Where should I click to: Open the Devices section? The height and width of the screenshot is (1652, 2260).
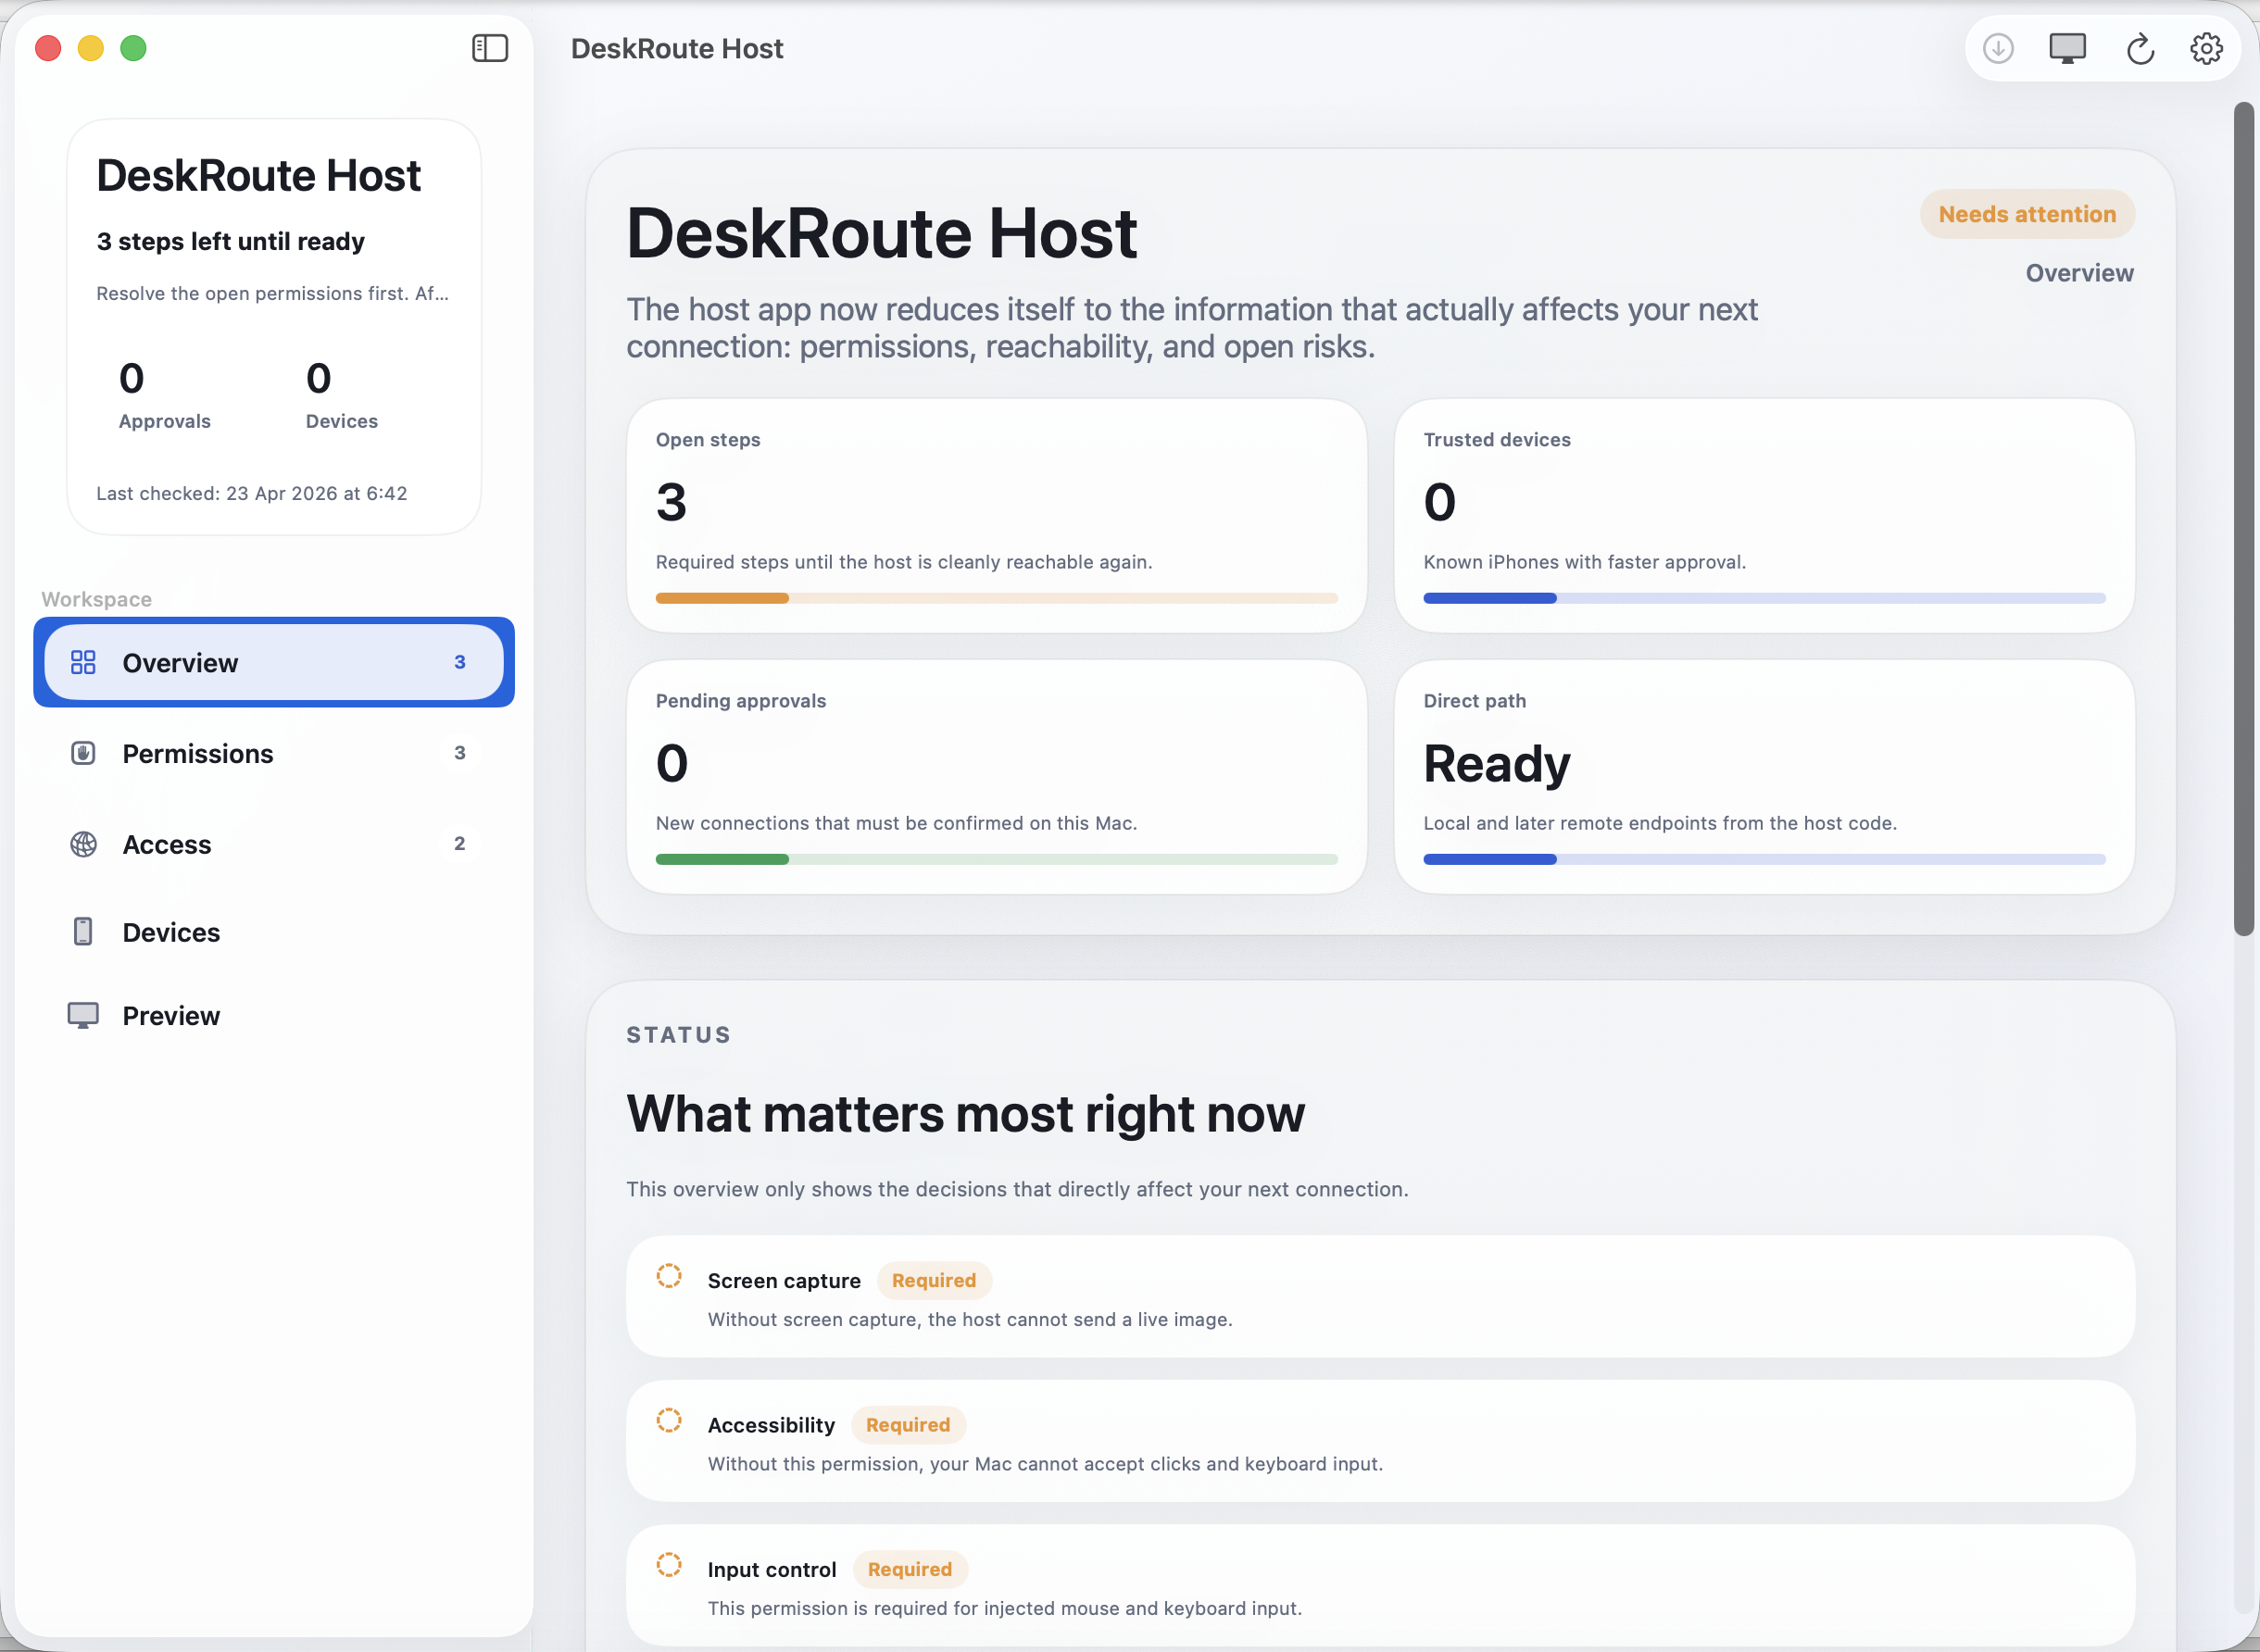click(x=172, y=931)
